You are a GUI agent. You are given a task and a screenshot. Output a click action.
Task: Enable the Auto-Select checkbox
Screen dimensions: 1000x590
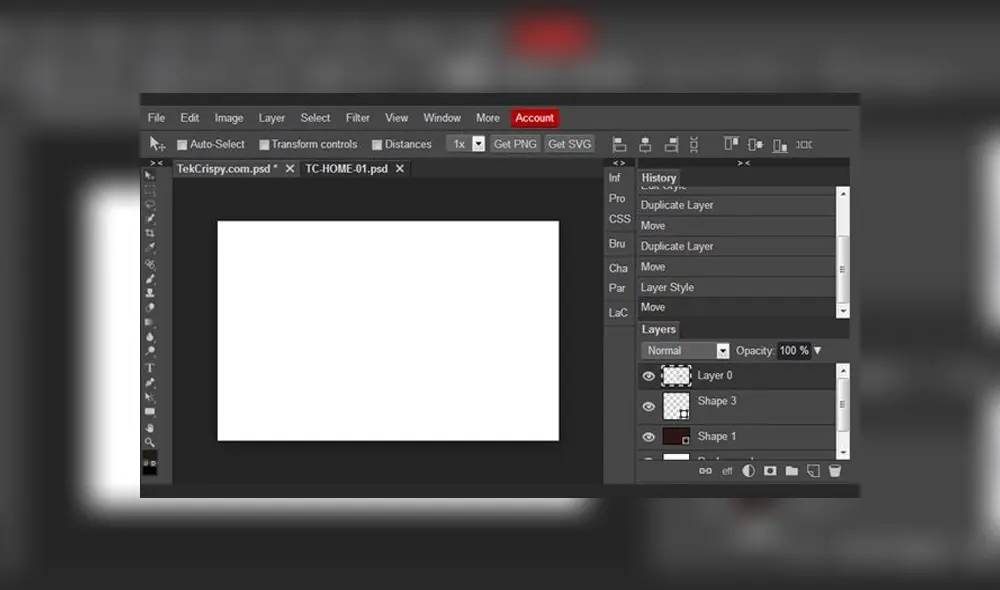point(182,145)
